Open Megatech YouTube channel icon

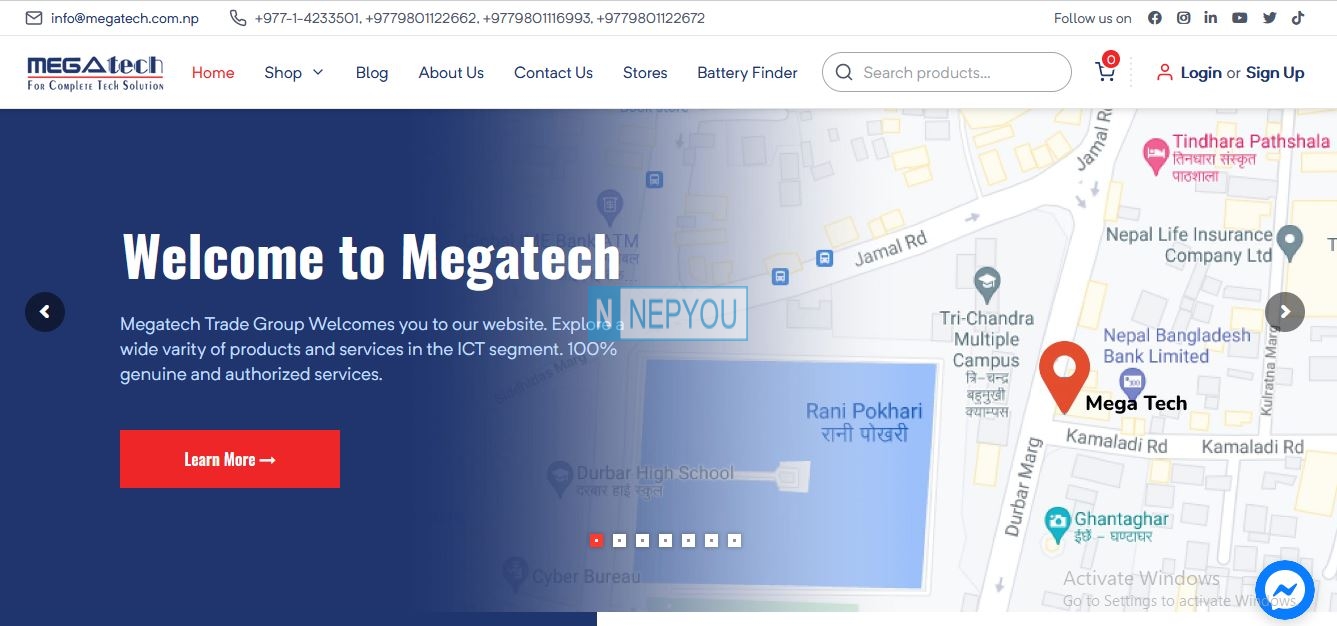pos(1240,18)
